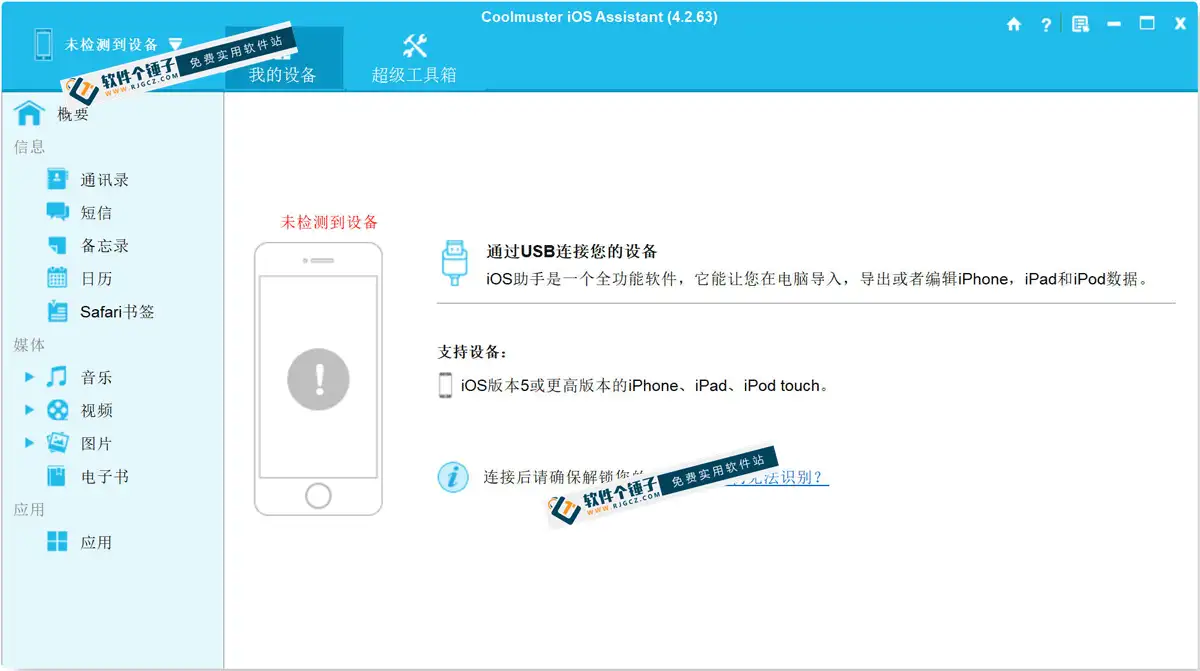Expand the 视频 tree arrow
This screenshot has width=1200, height=671.
[x=29, y=410]
